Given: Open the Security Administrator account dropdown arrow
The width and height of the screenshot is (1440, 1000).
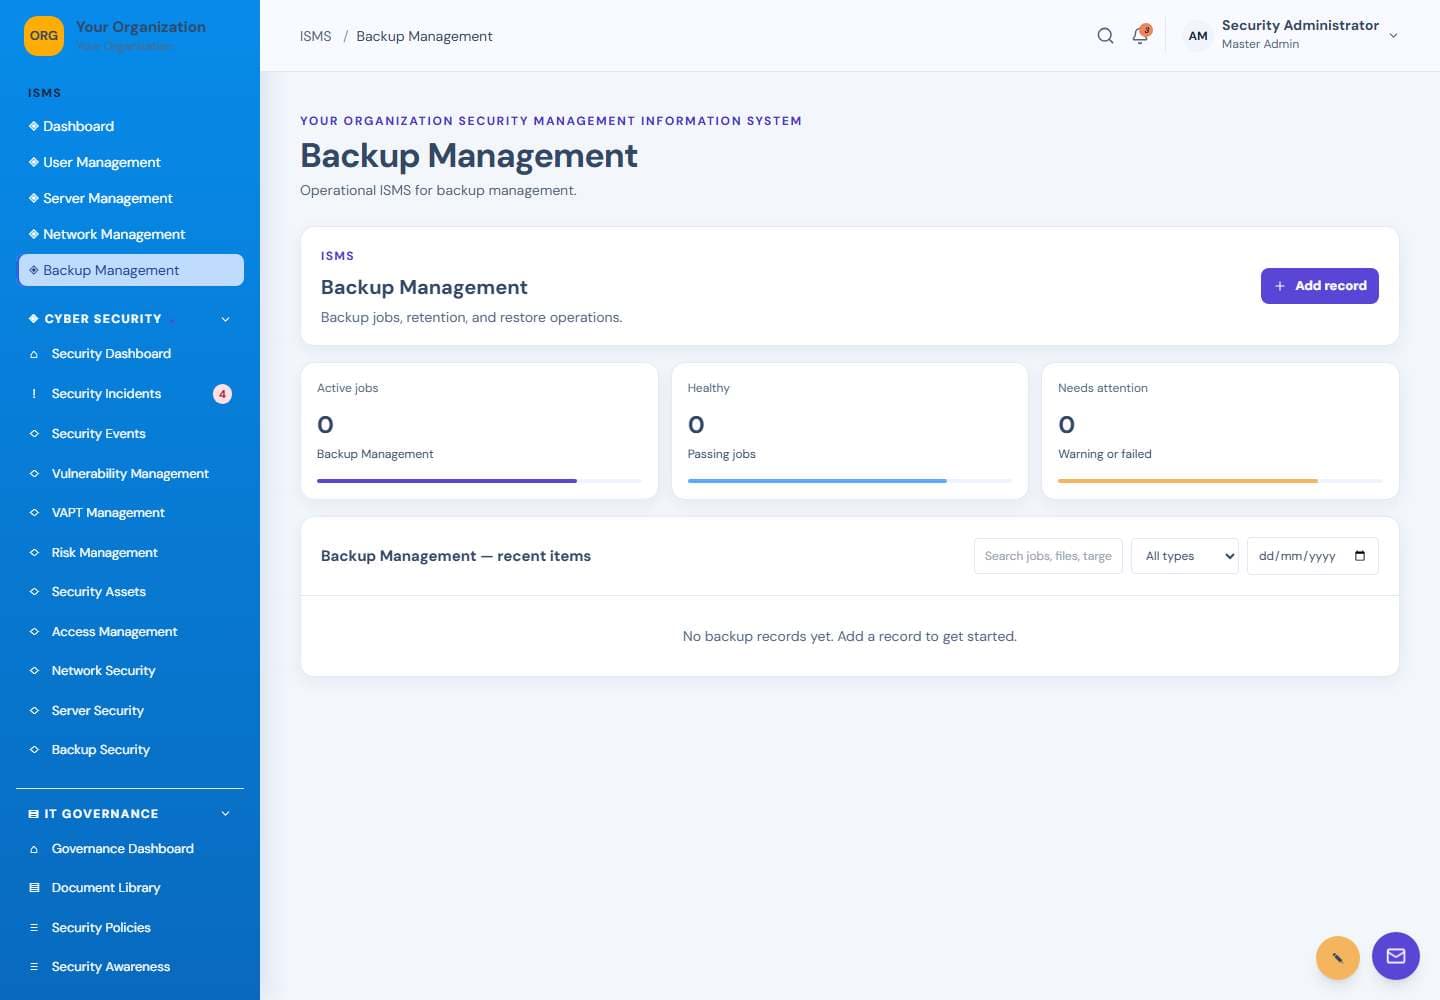Looking at the screenshot, I should pos(1393,36).
